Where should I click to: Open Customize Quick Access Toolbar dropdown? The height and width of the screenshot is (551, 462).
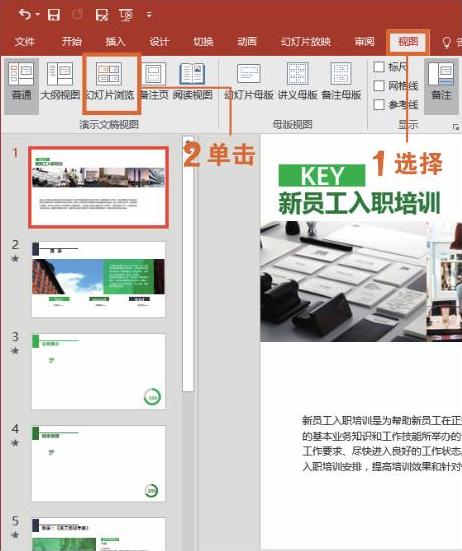pos(149,15)
